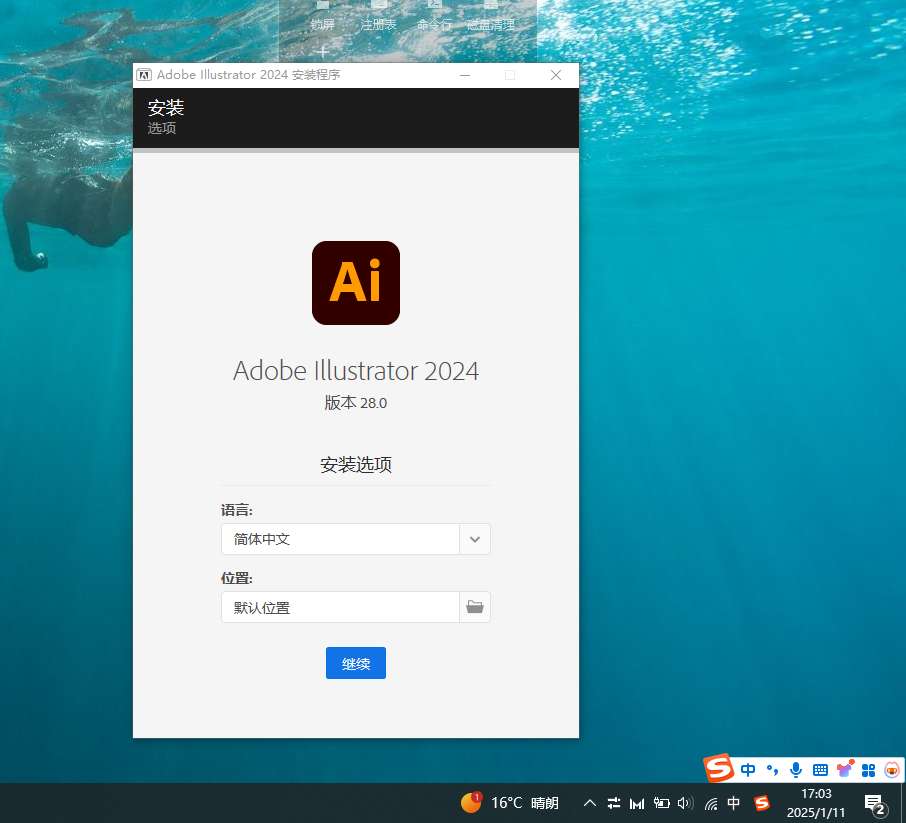This screenshot has height=823, width=906.
Task: Click the 选项 header subtitle
Action: [x=162, y=128]
